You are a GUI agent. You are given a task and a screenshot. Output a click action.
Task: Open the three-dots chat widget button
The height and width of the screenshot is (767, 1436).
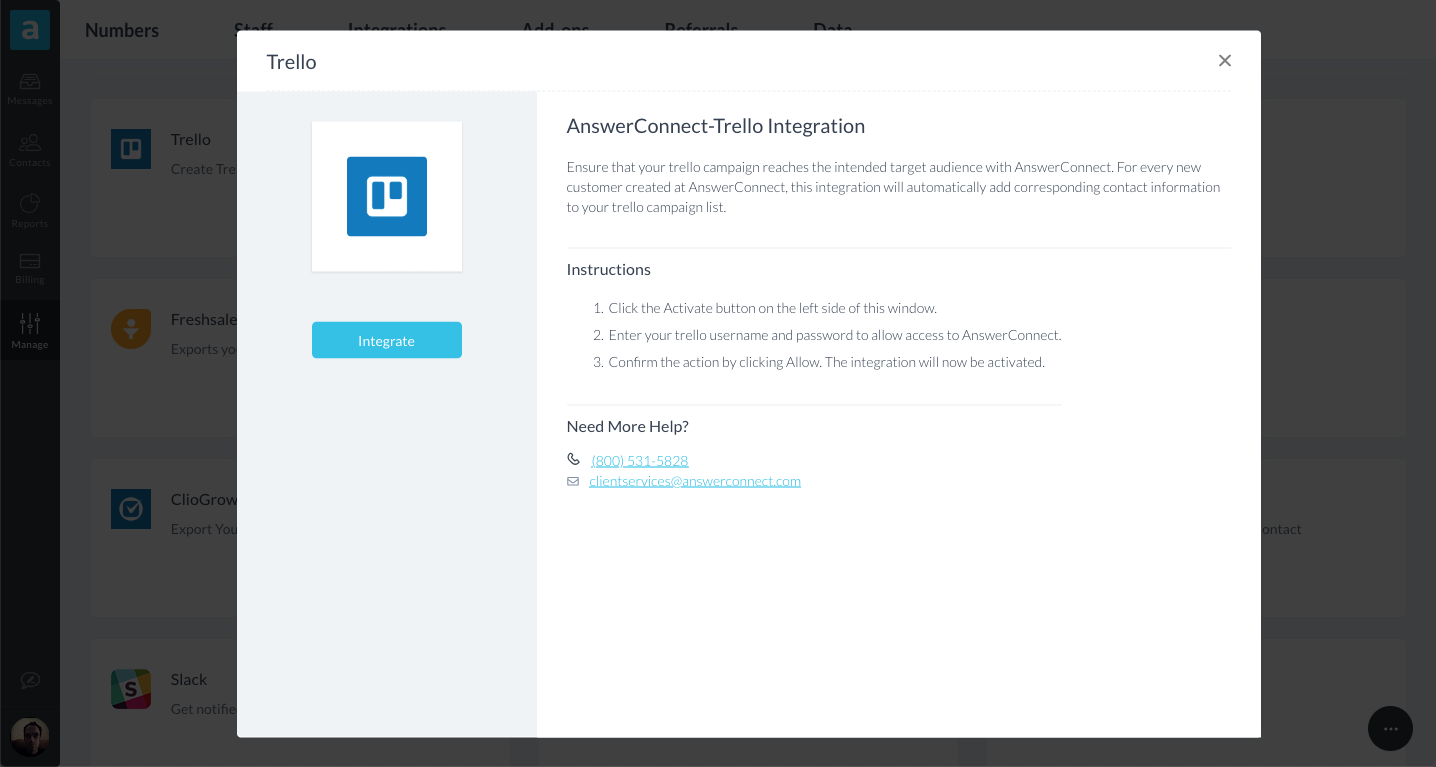[1390, 729]
